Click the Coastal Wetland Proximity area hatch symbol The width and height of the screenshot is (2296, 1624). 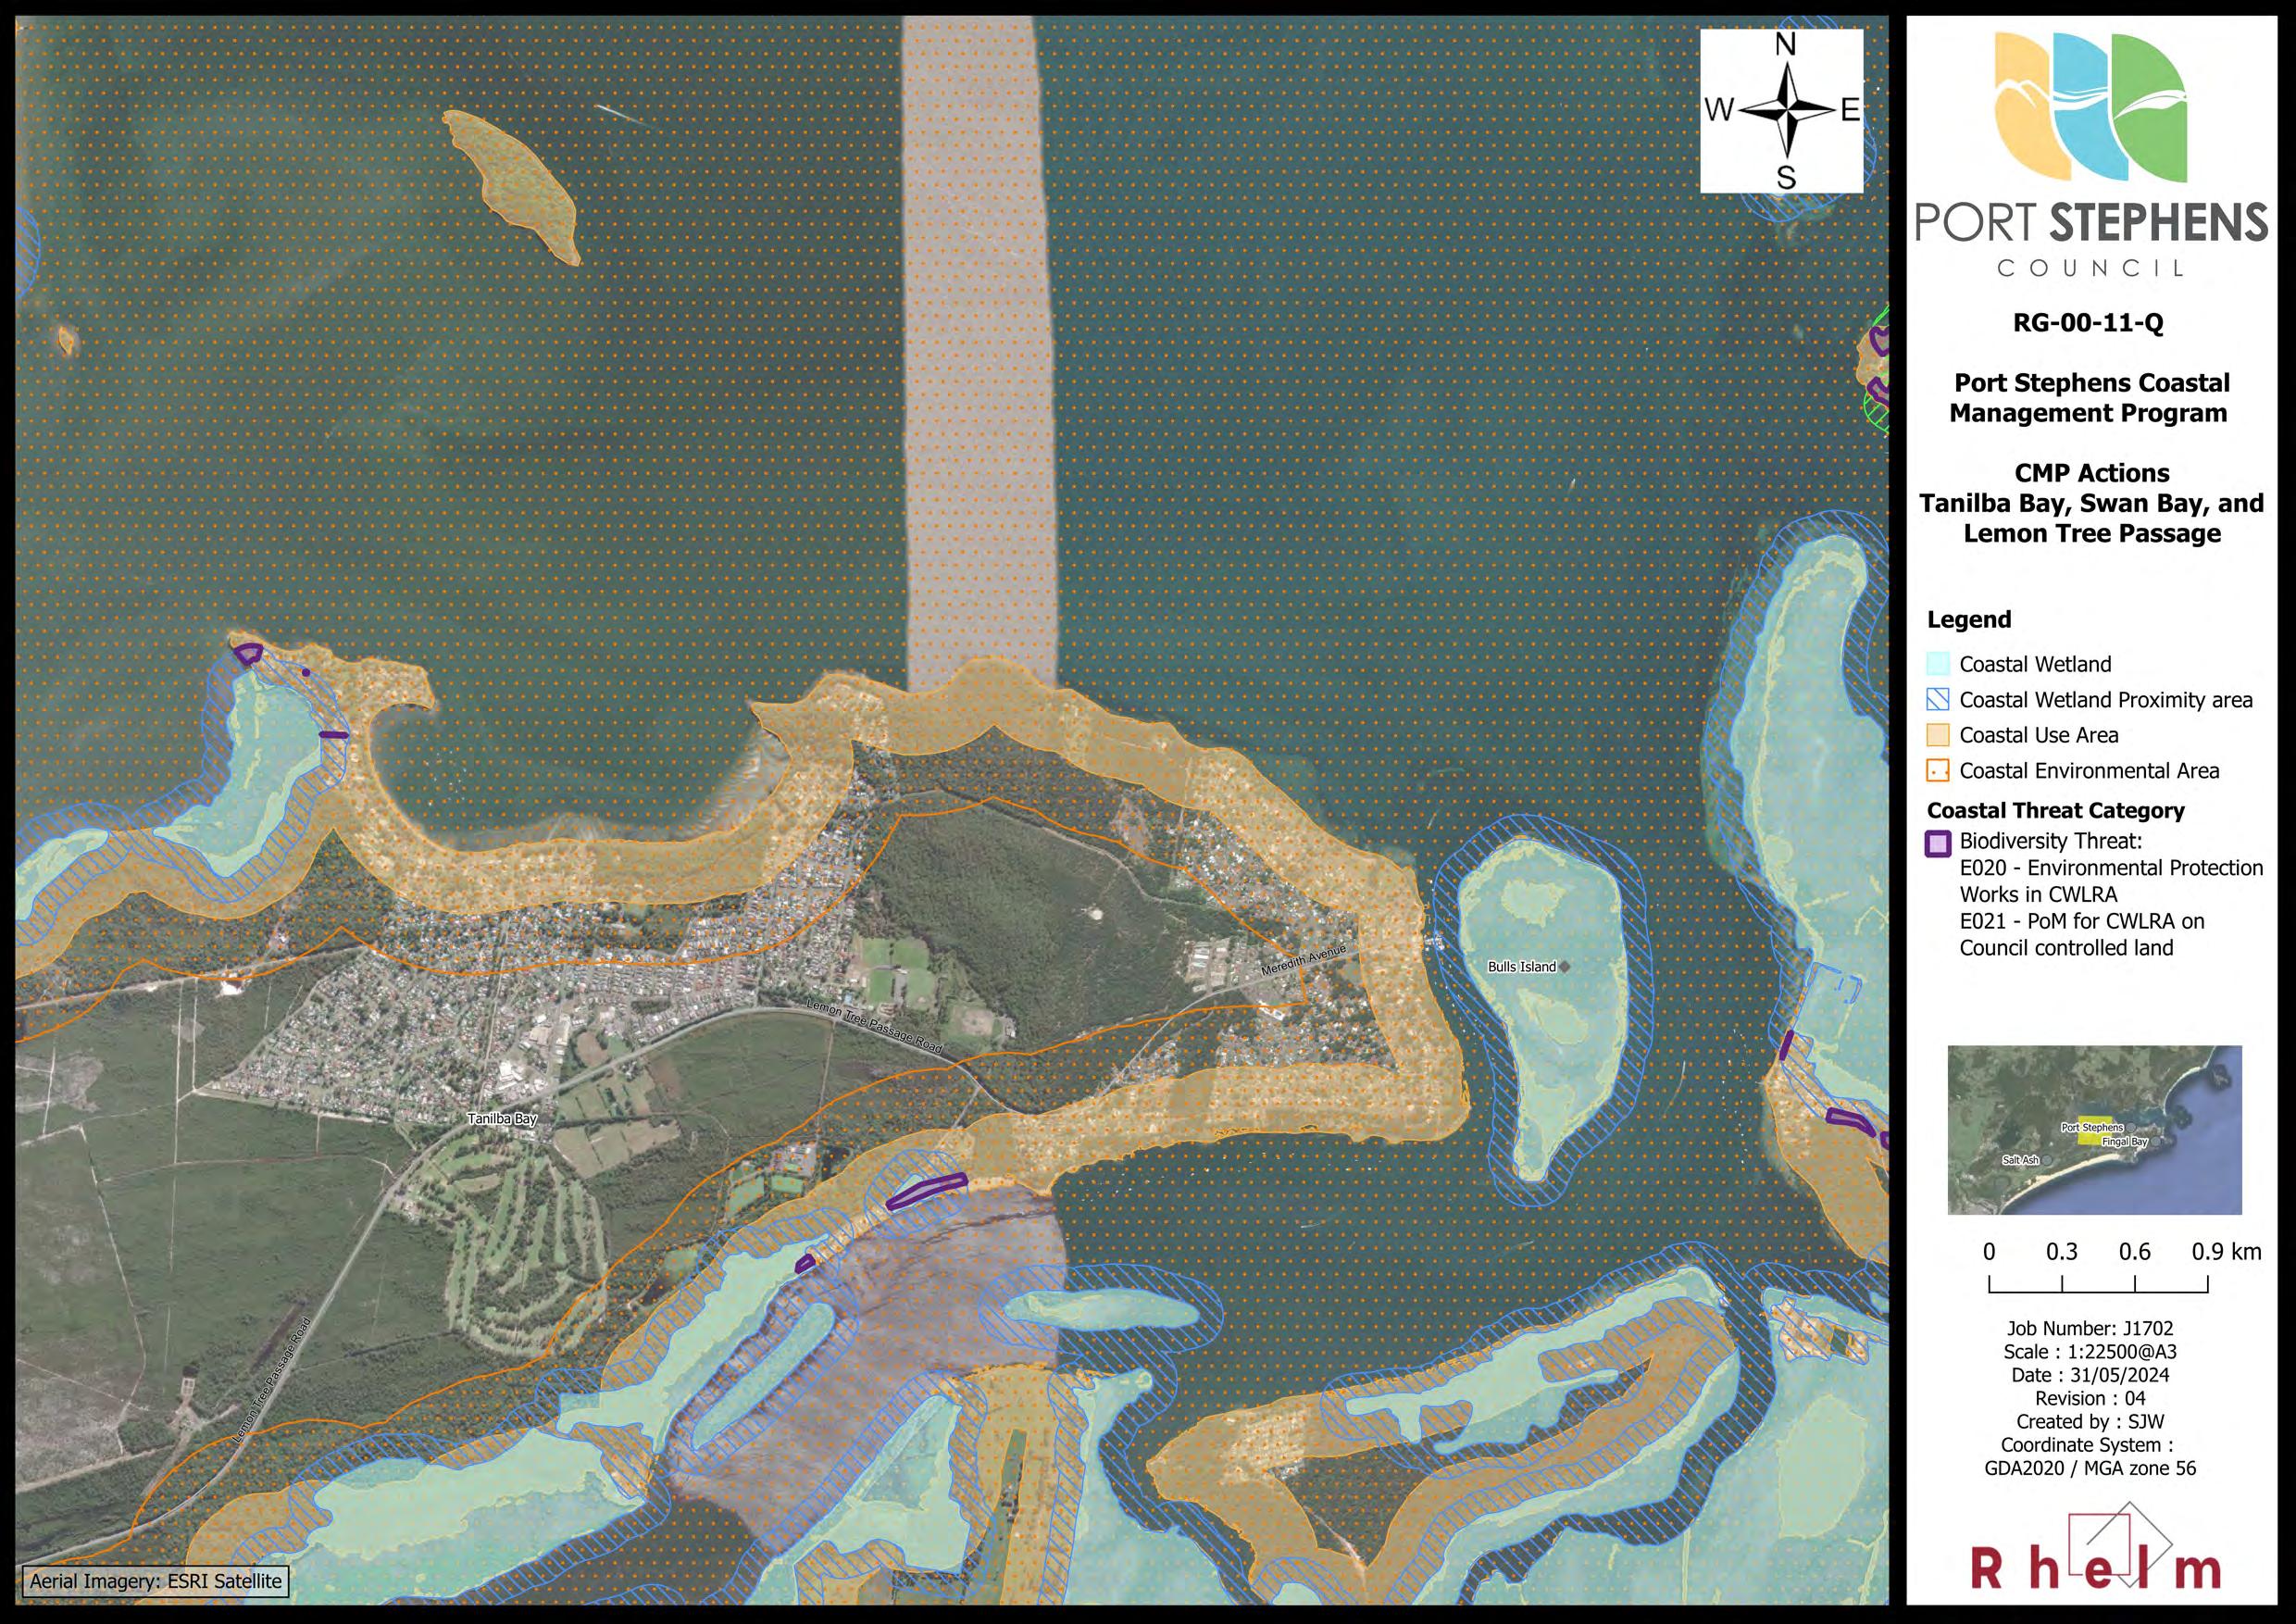click(1938, 700)
